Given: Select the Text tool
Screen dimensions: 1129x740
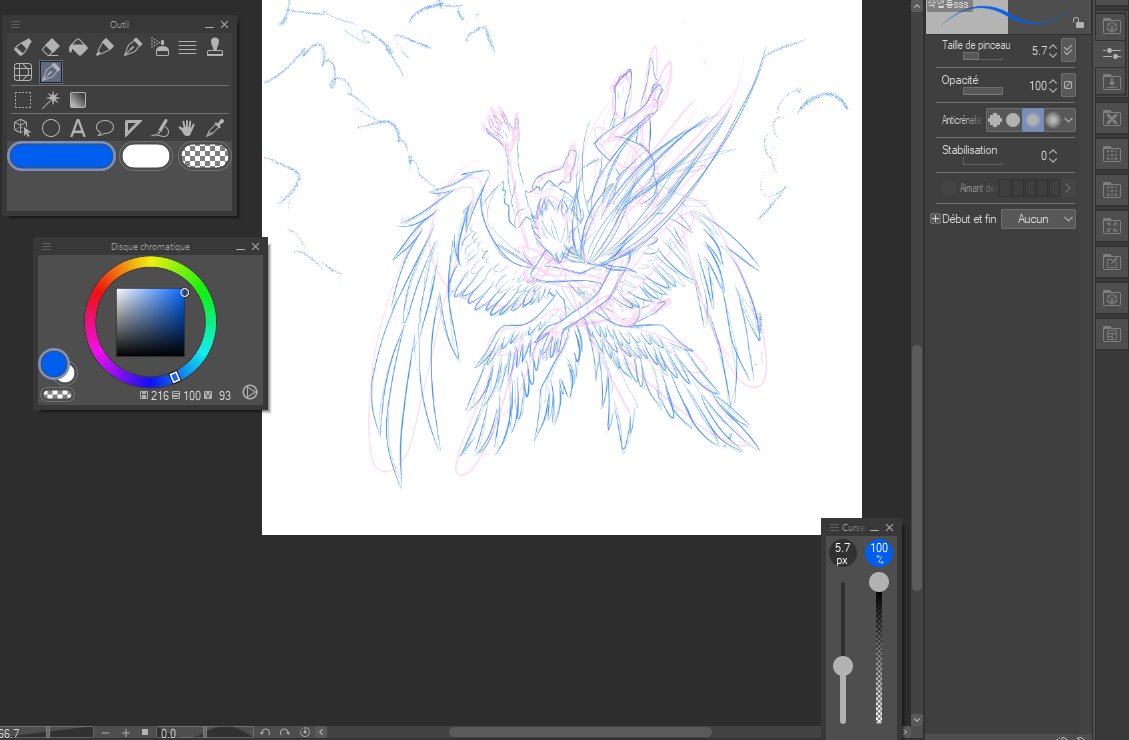Looking at the screenshot, I should [x=79, y=127].
